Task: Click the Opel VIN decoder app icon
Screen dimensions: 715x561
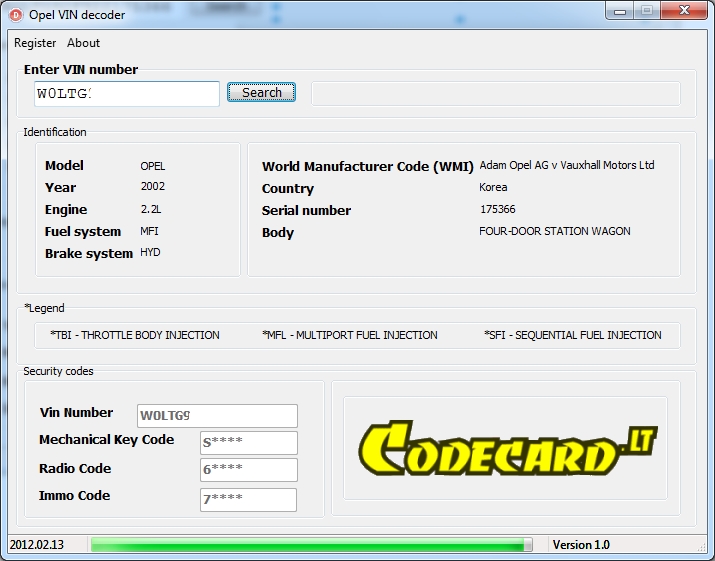Action: (x=15, y=13)
